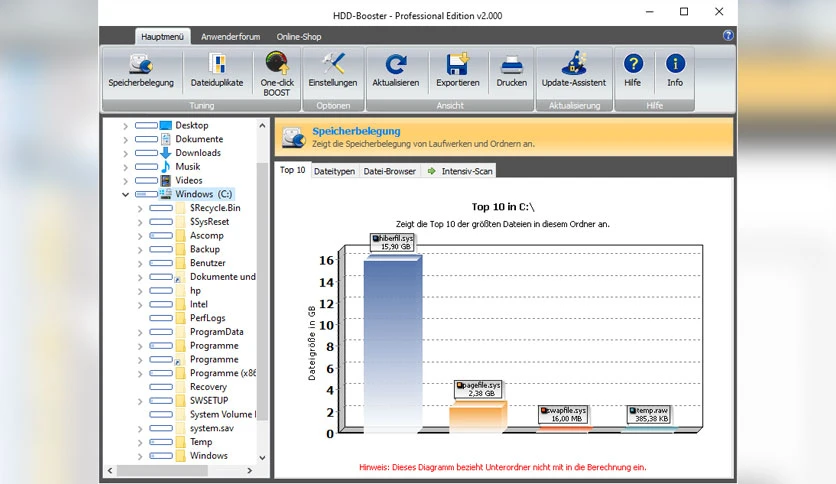Screen dimensions: 836x484
Task: Open Anwenderforum tab
Action: pos(230,37)
